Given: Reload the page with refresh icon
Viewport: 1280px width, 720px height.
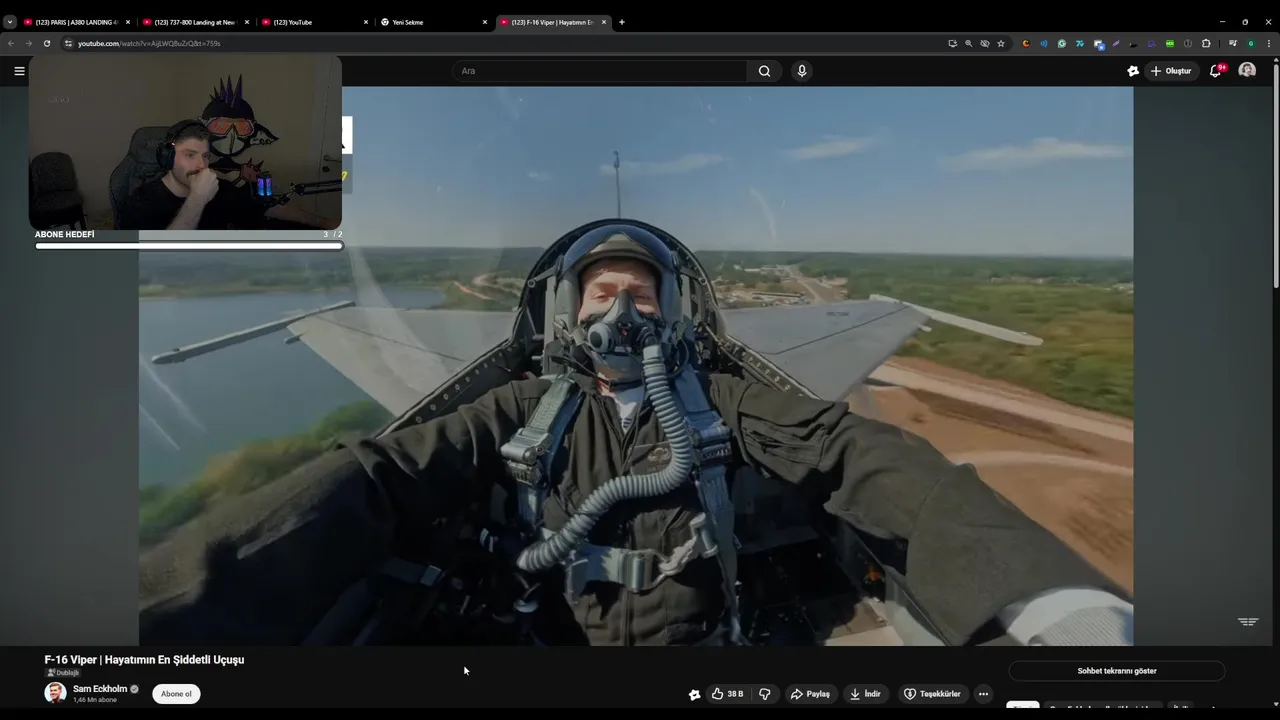Looking at the screenshot, I should tap(46, 43).
